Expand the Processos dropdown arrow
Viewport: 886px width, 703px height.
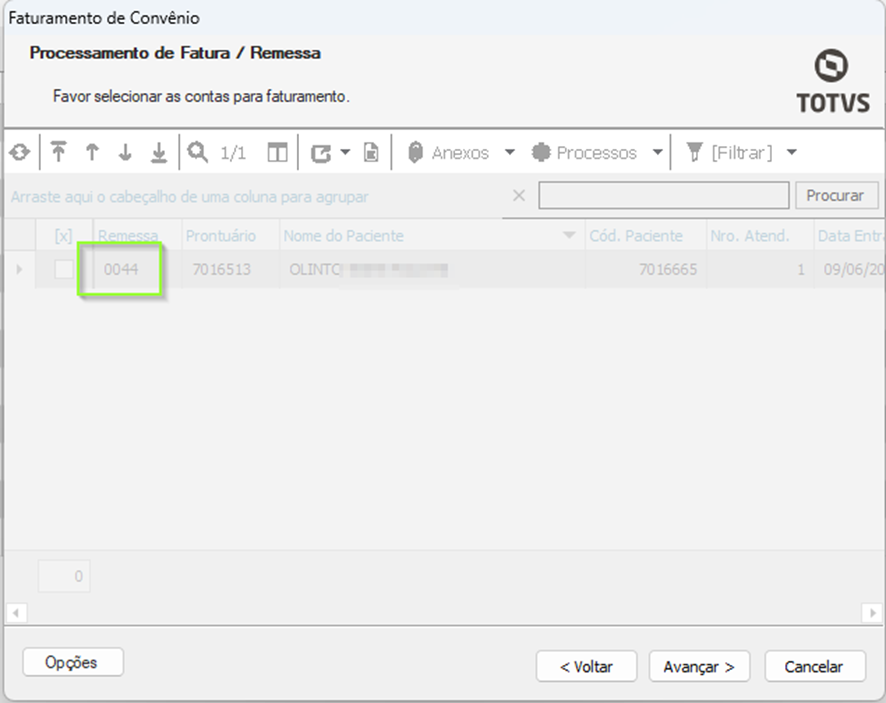(657, 152)
